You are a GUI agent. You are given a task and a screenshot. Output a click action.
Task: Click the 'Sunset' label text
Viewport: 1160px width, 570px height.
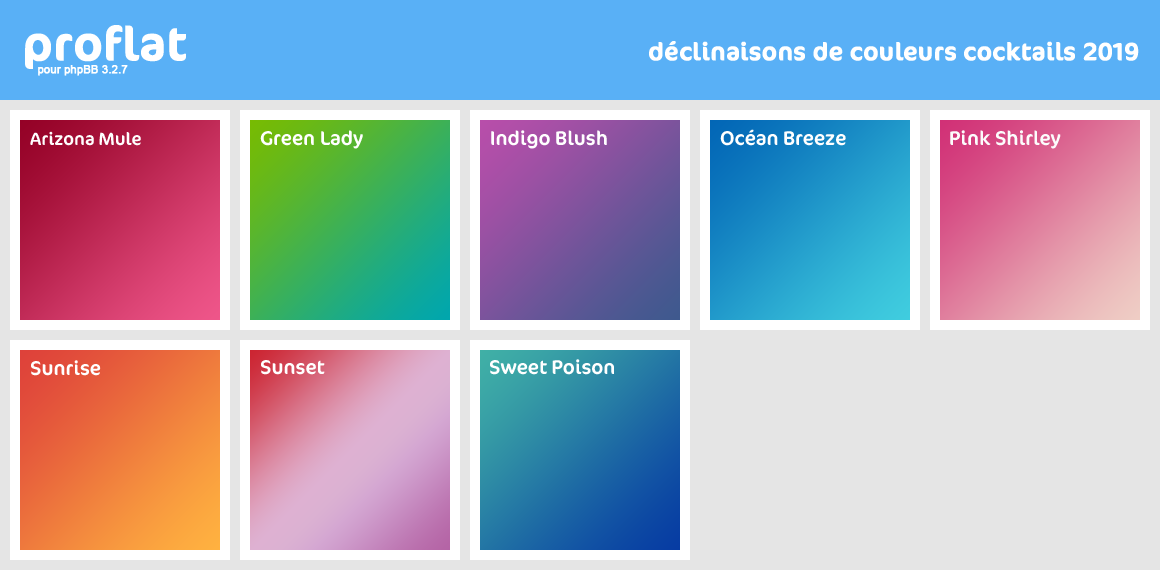tap(292, 368)
